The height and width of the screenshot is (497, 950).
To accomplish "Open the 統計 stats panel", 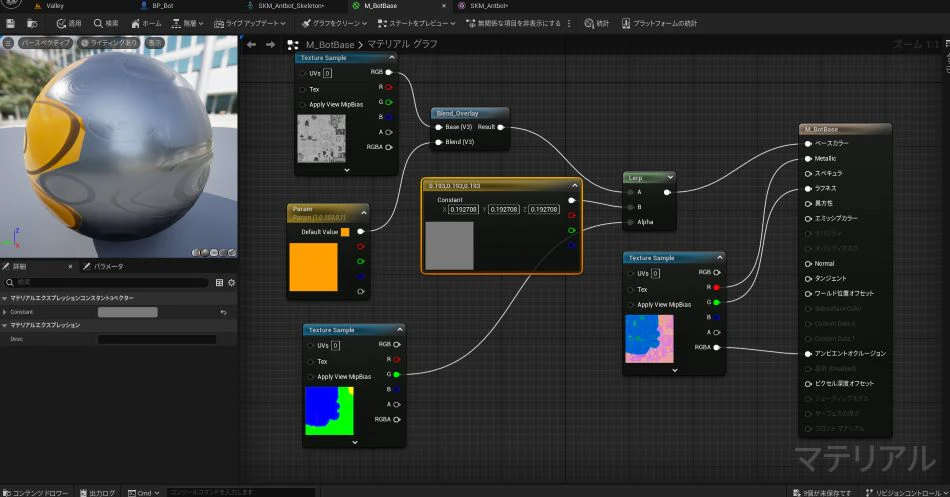I will pos(597,23).
